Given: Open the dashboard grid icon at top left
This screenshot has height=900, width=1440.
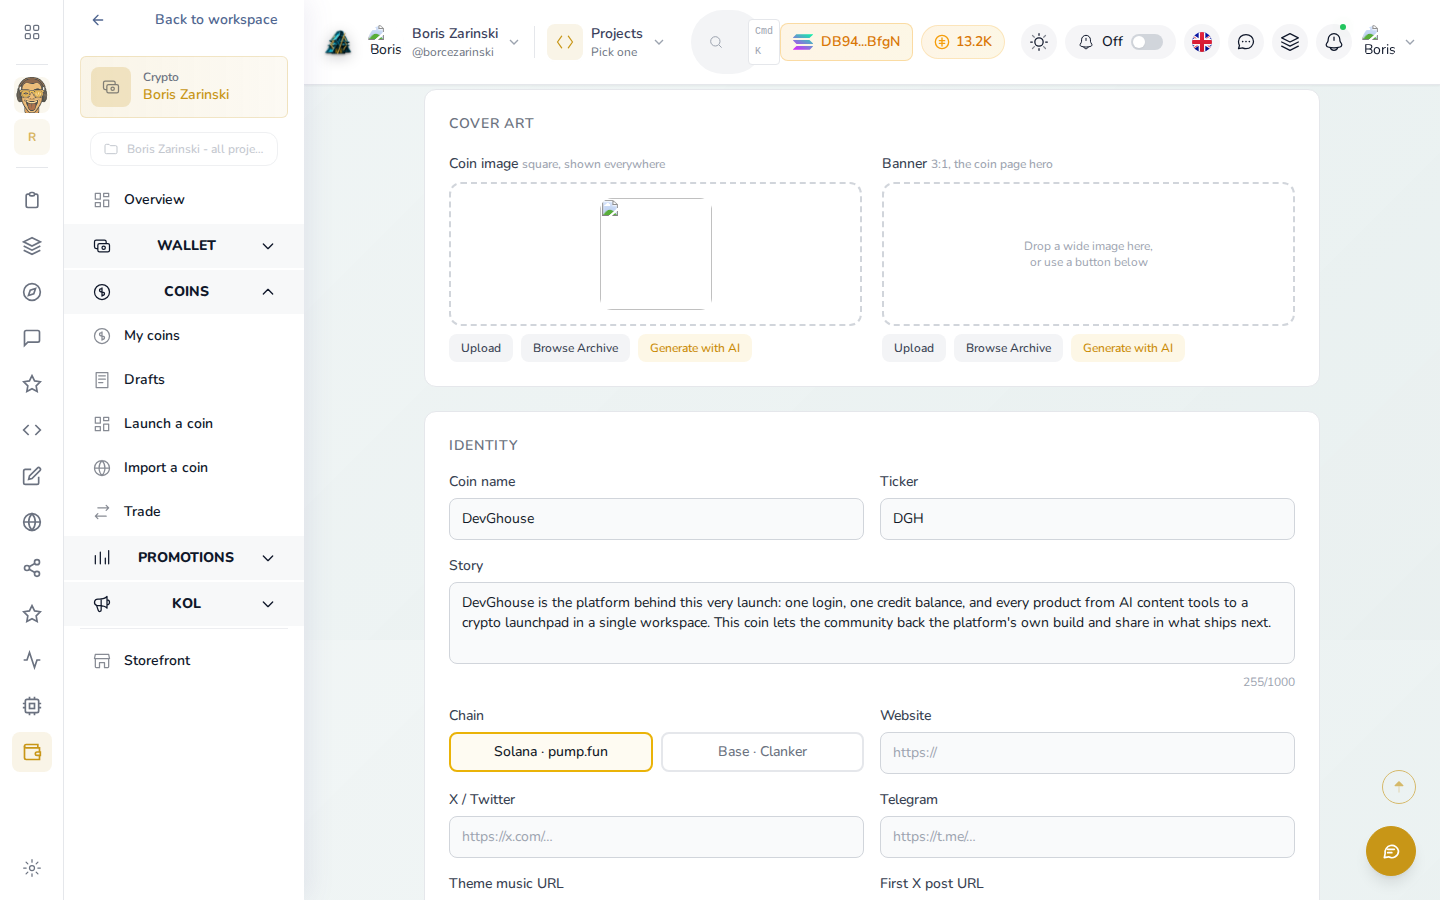Looking at the screenshot, I should point(32,32).
